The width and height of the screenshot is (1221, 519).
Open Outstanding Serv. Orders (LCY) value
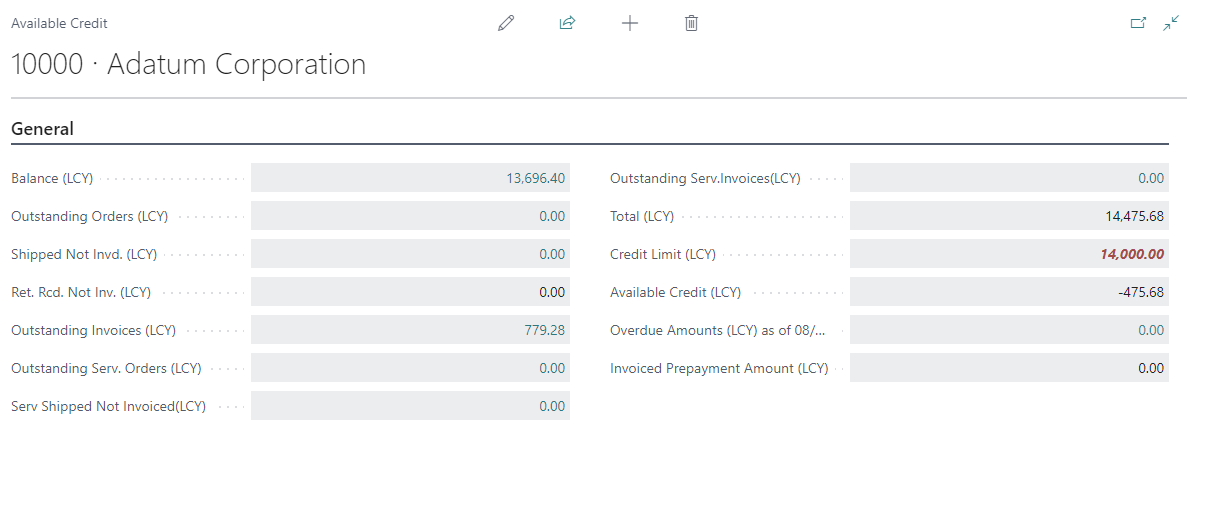(x=552, y=368)
